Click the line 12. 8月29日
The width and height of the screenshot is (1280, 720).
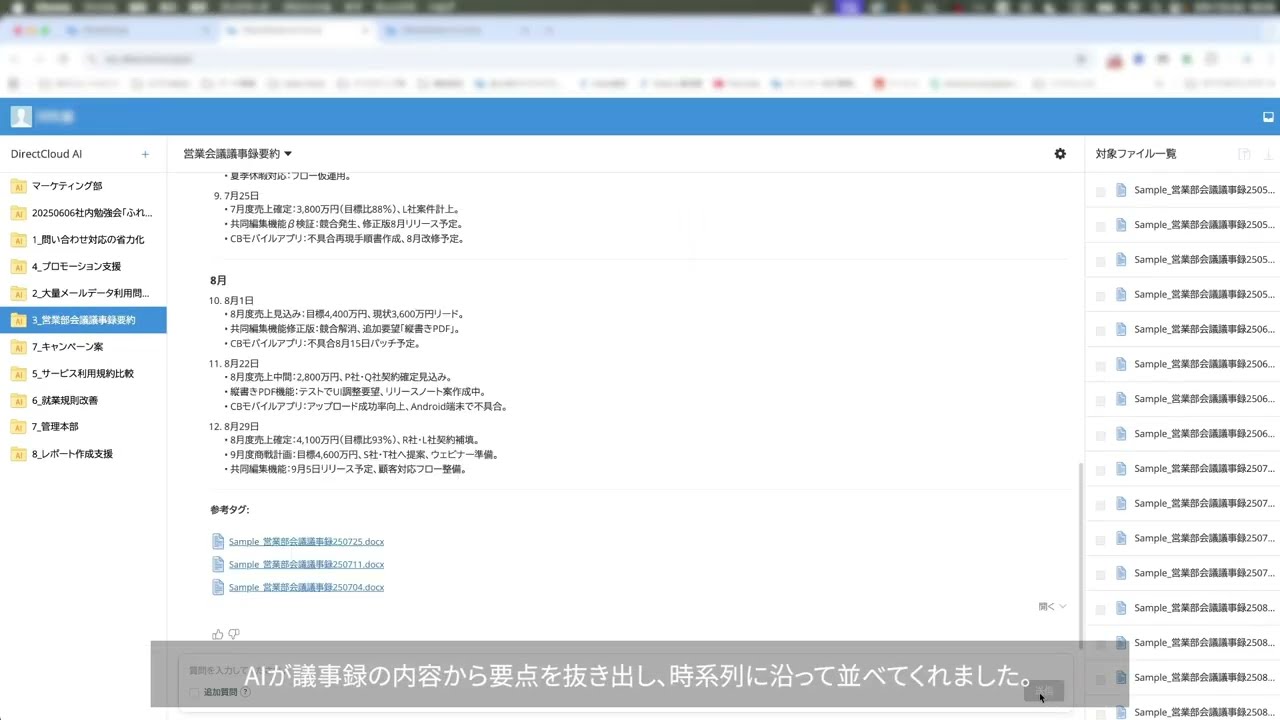234,427
